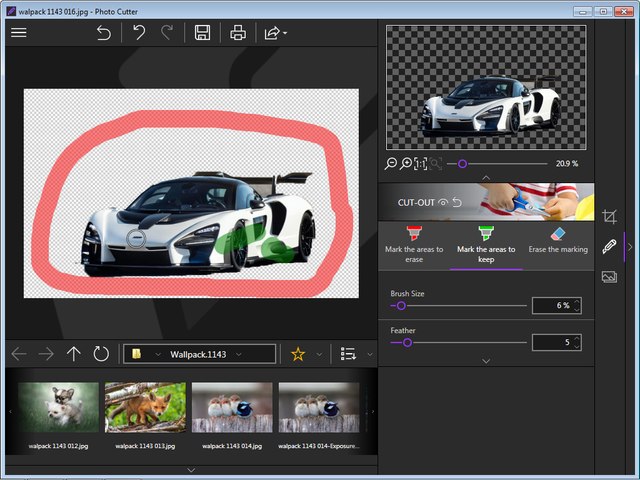Select Mark the areas to keep
The width and height of the screenshot is (640, 480).
(486, 245)
